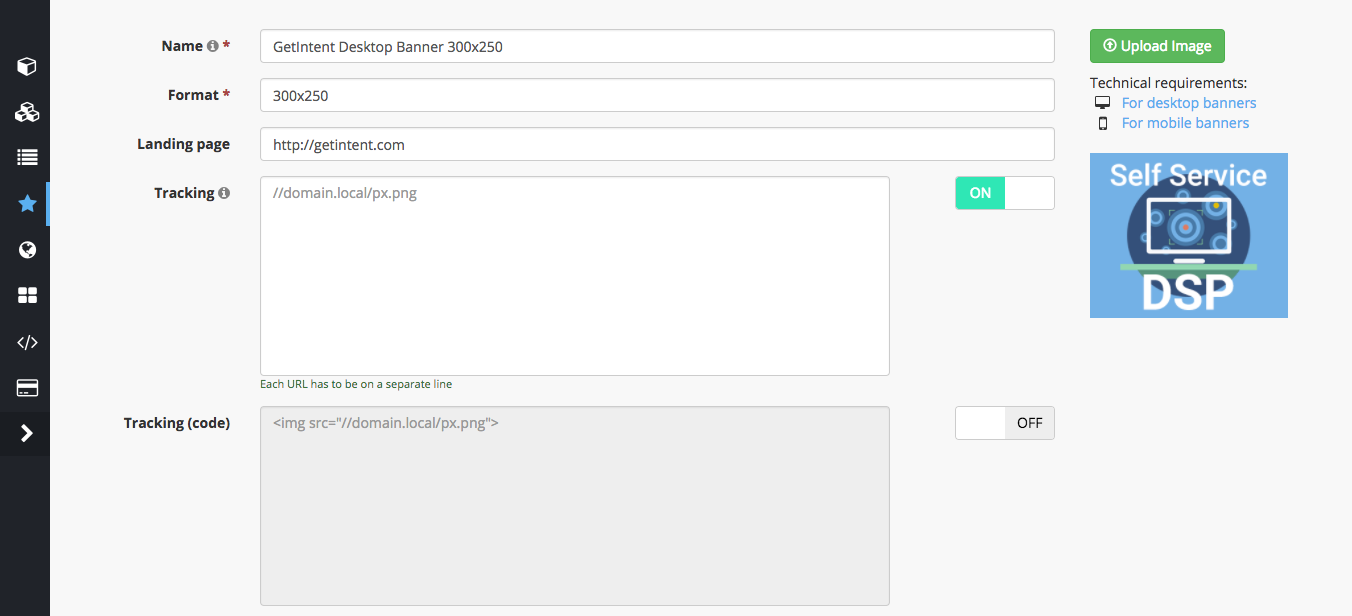Turn off the Tracking ON toggle

[x=1004, y=193]
